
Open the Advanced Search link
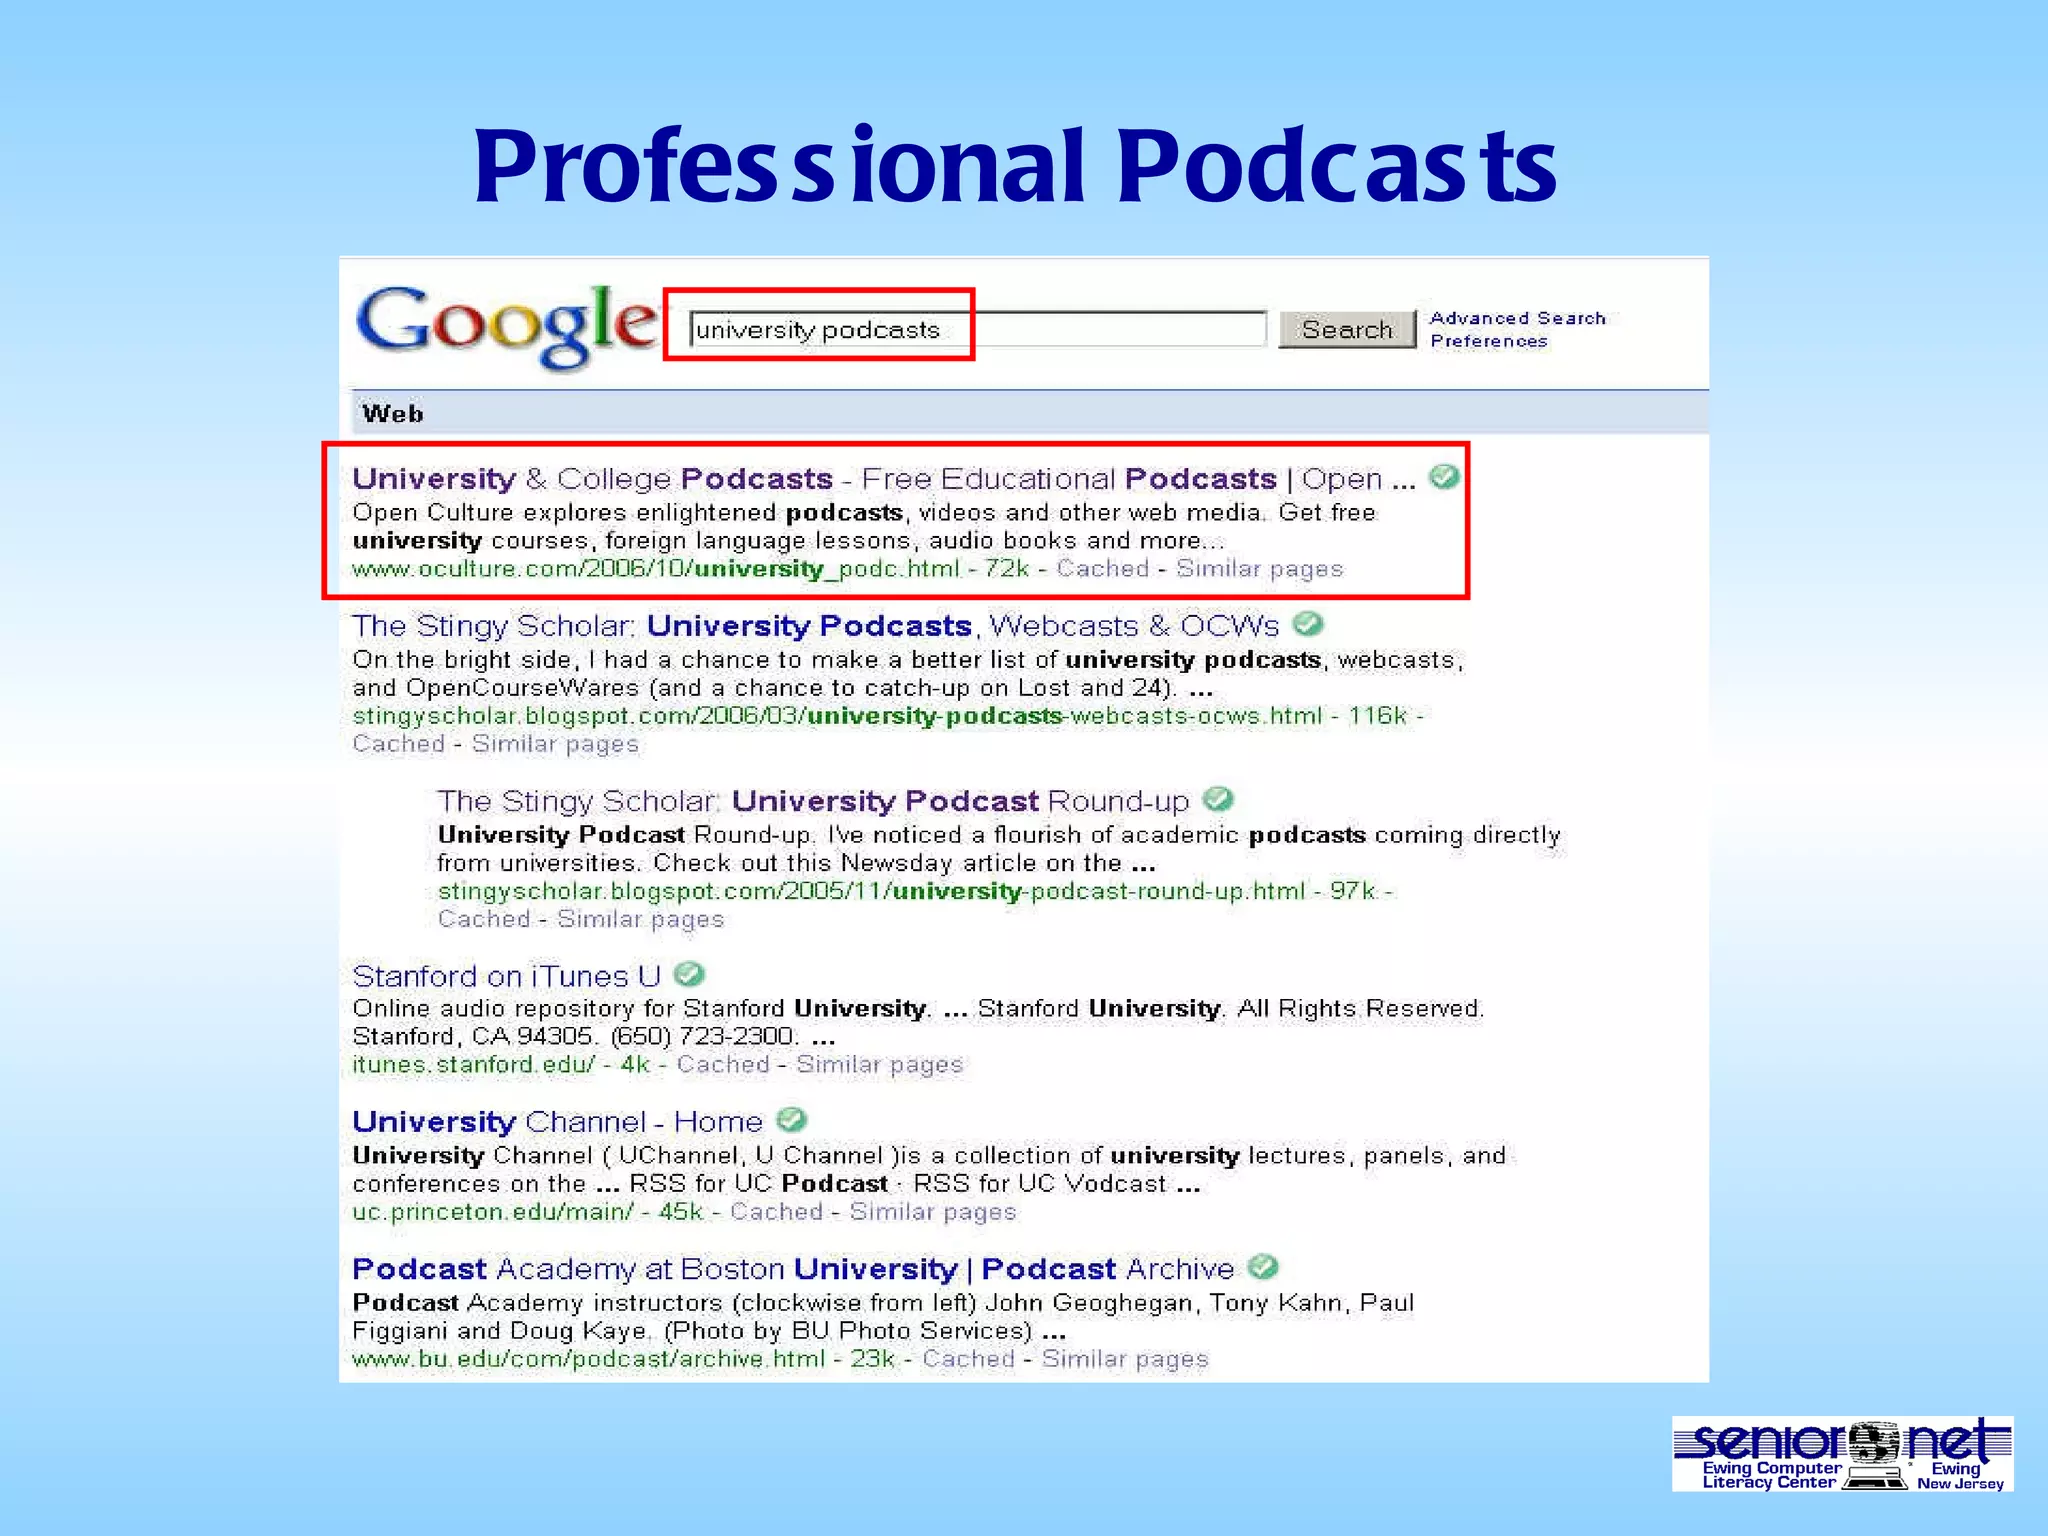coord(1517,318)
